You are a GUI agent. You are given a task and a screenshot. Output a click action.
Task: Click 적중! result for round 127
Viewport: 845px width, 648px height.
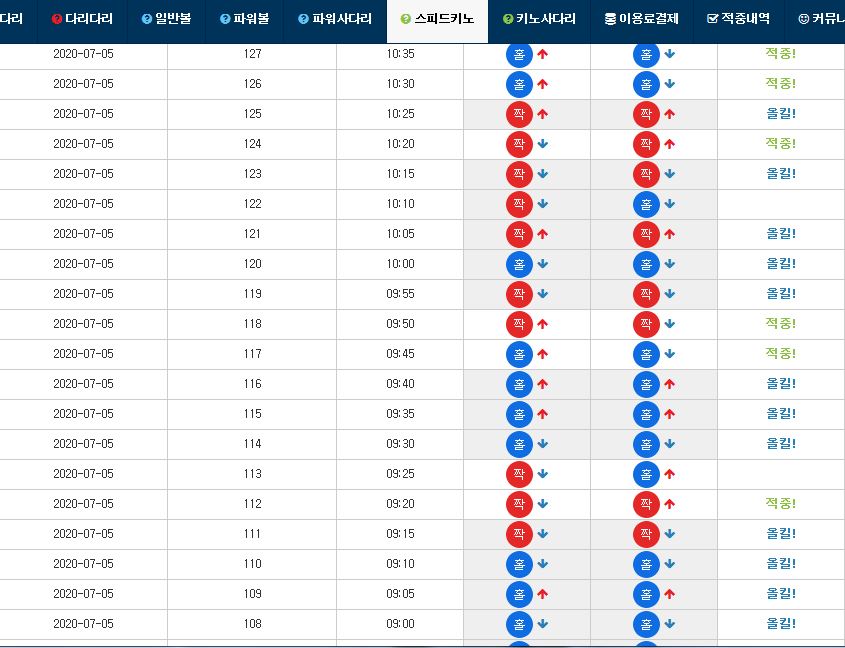pos(781,53)
